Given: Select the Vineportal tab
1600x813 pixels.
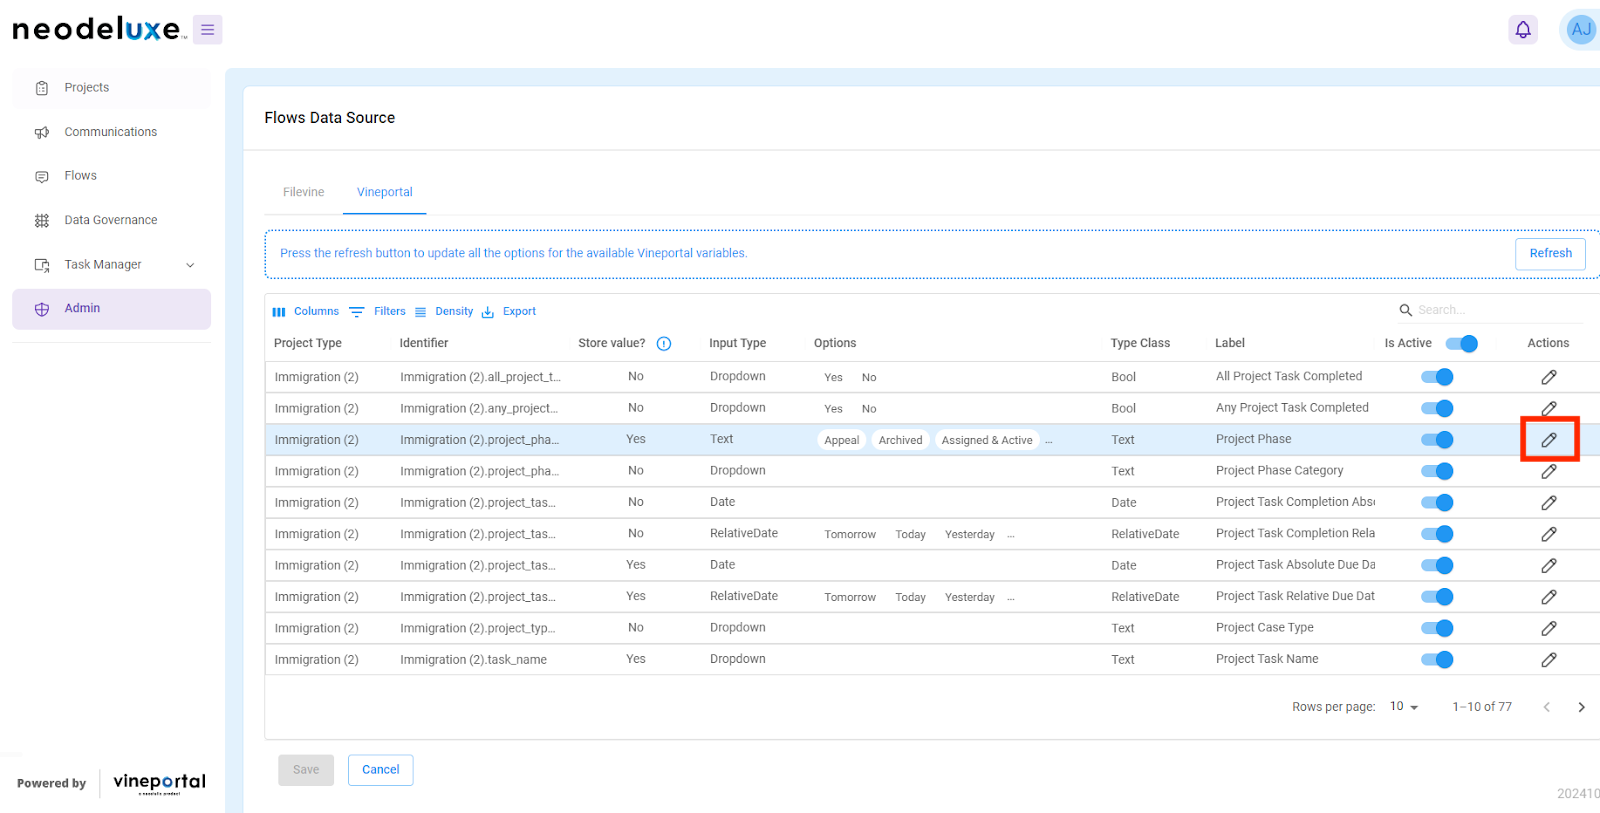Looking at the screenshot, I should pos(385,192).
